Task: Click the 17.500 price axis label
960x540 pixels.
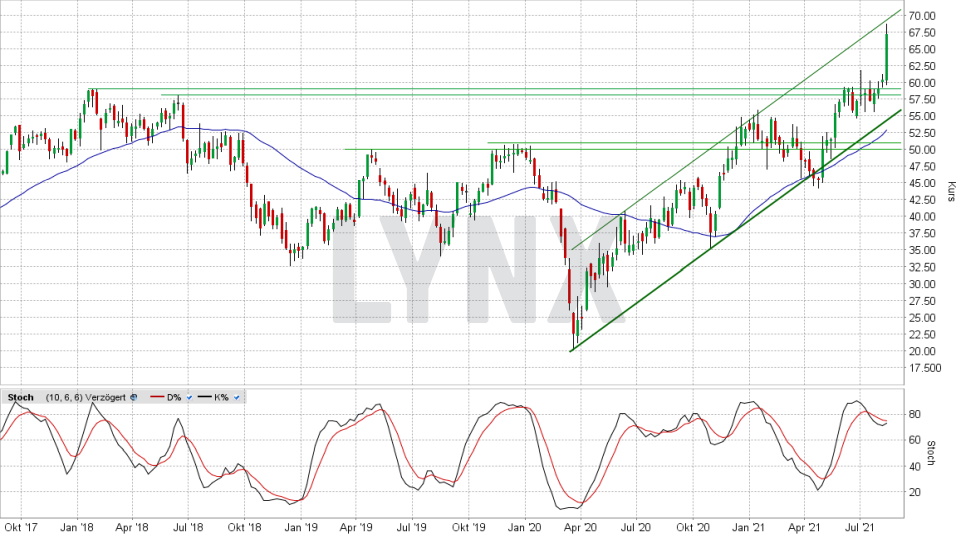Action: [x=924, y=368]
